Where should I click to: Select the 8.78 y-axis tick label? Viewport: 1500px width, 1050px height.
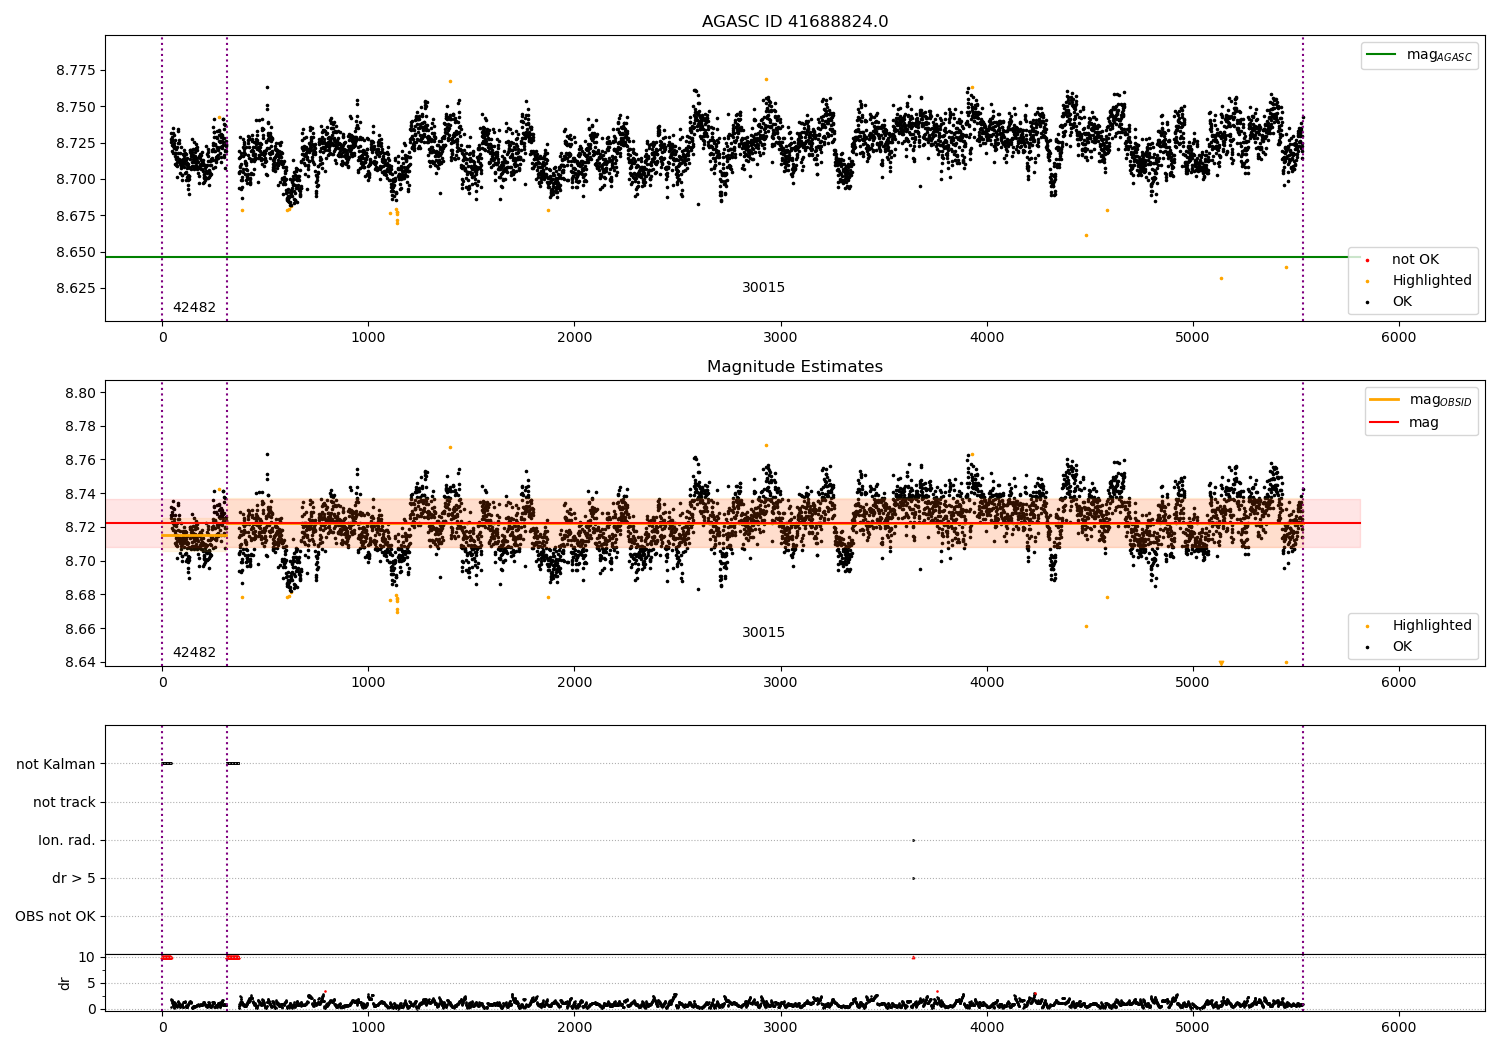[80, 427]
